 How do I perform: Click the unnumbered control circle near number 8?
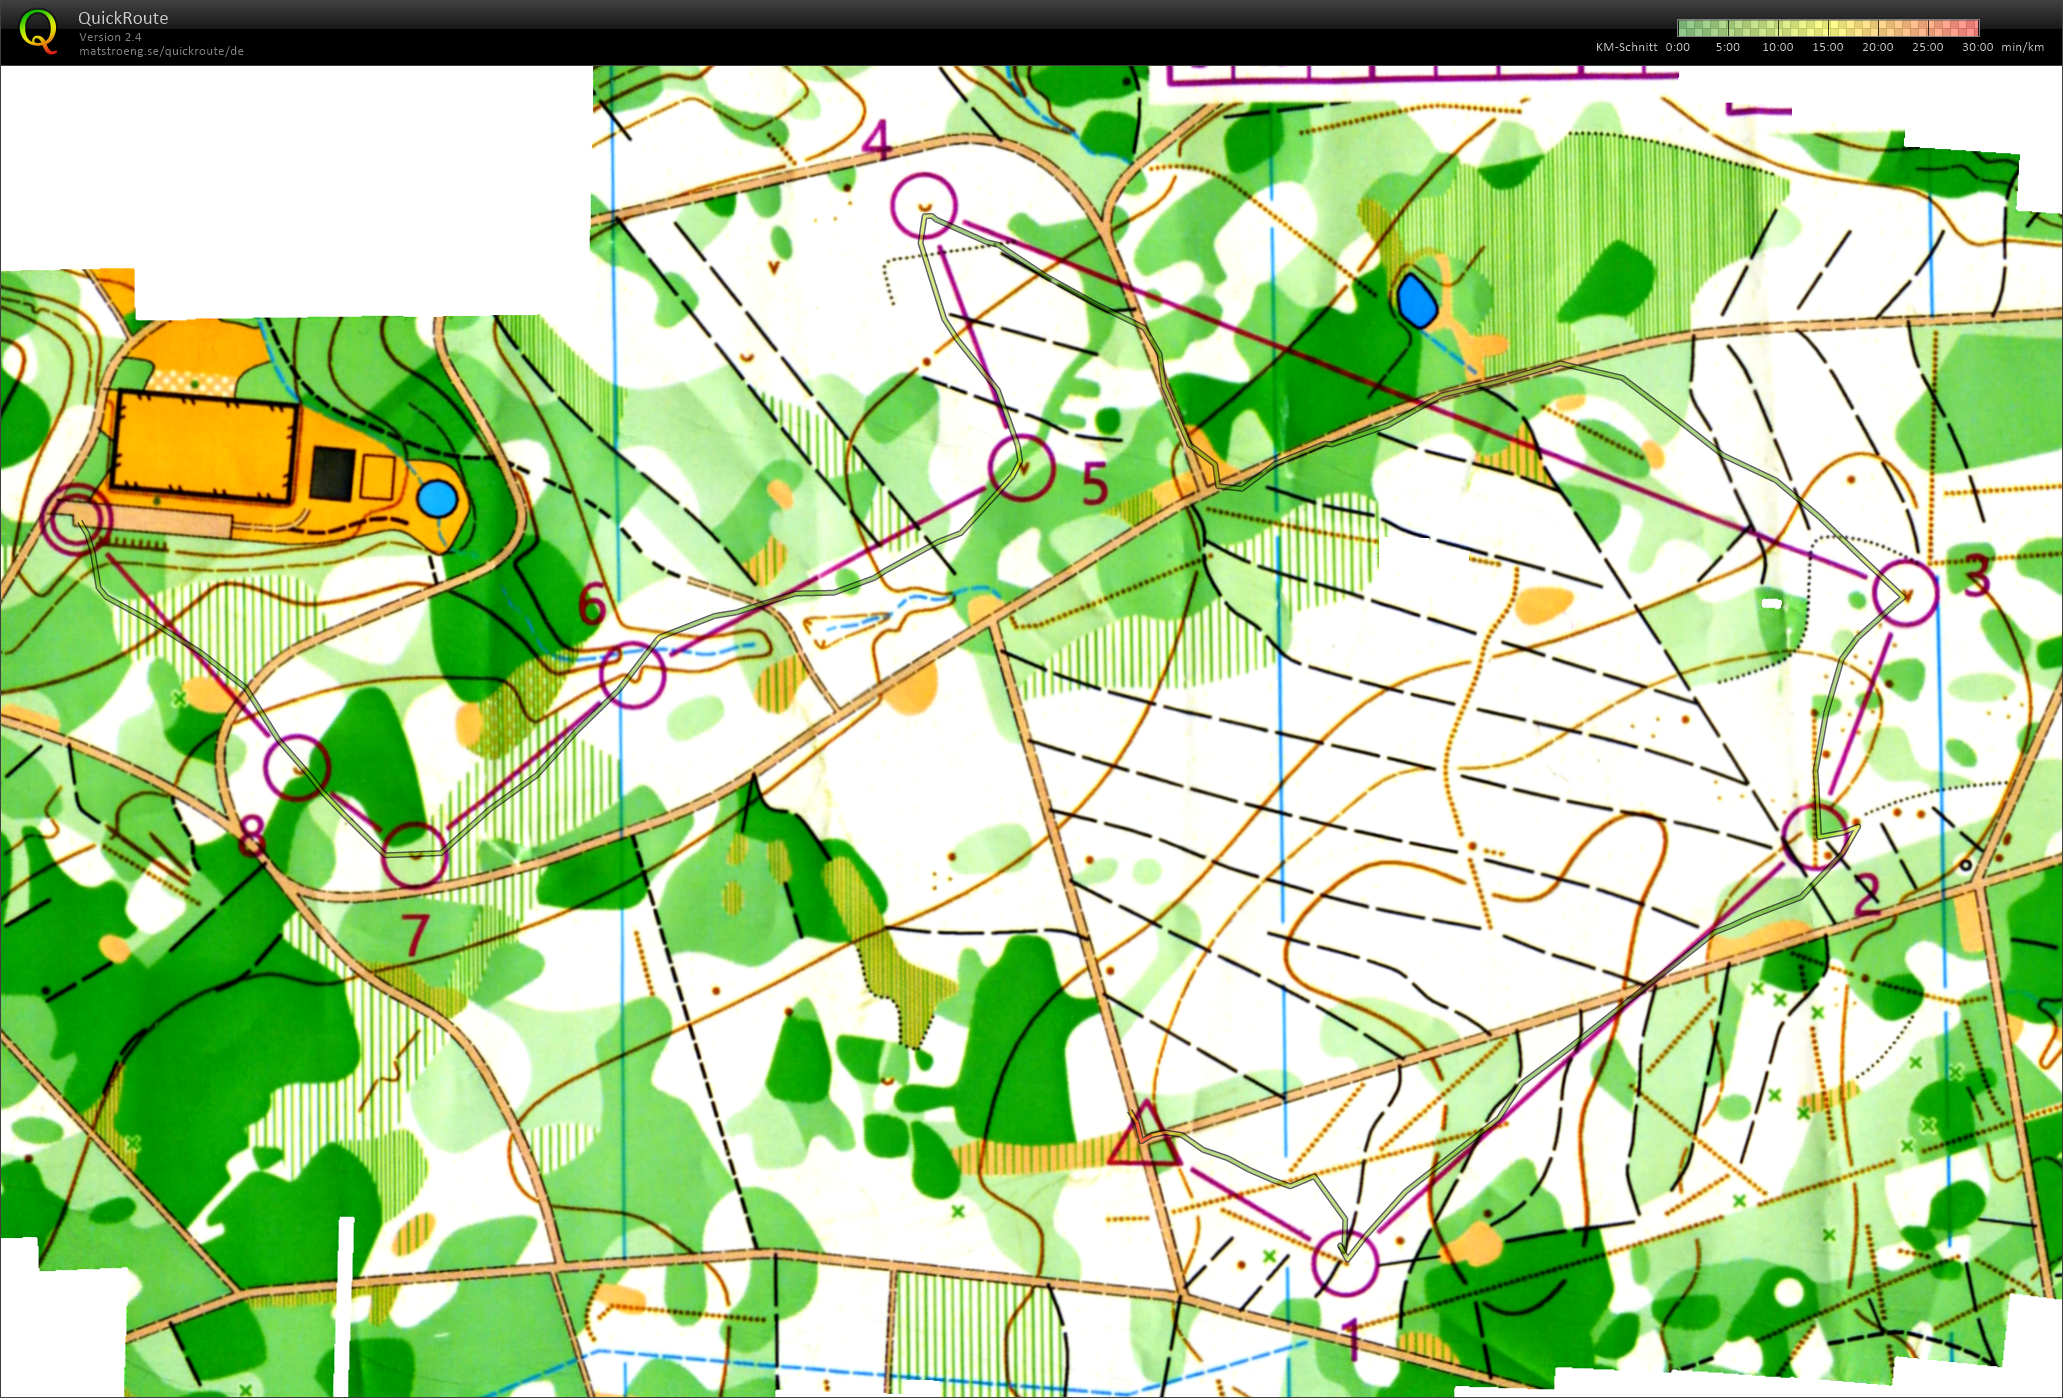[x=297, y=768]
